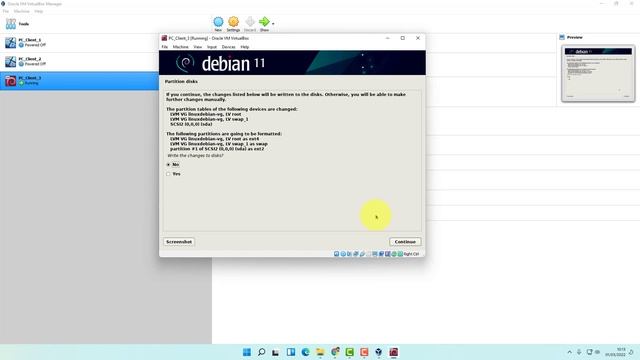The height and width of the screenshot is (360, 640).
Task: Click the Discard toolbar icon
Action: click(x=250, y=22)
